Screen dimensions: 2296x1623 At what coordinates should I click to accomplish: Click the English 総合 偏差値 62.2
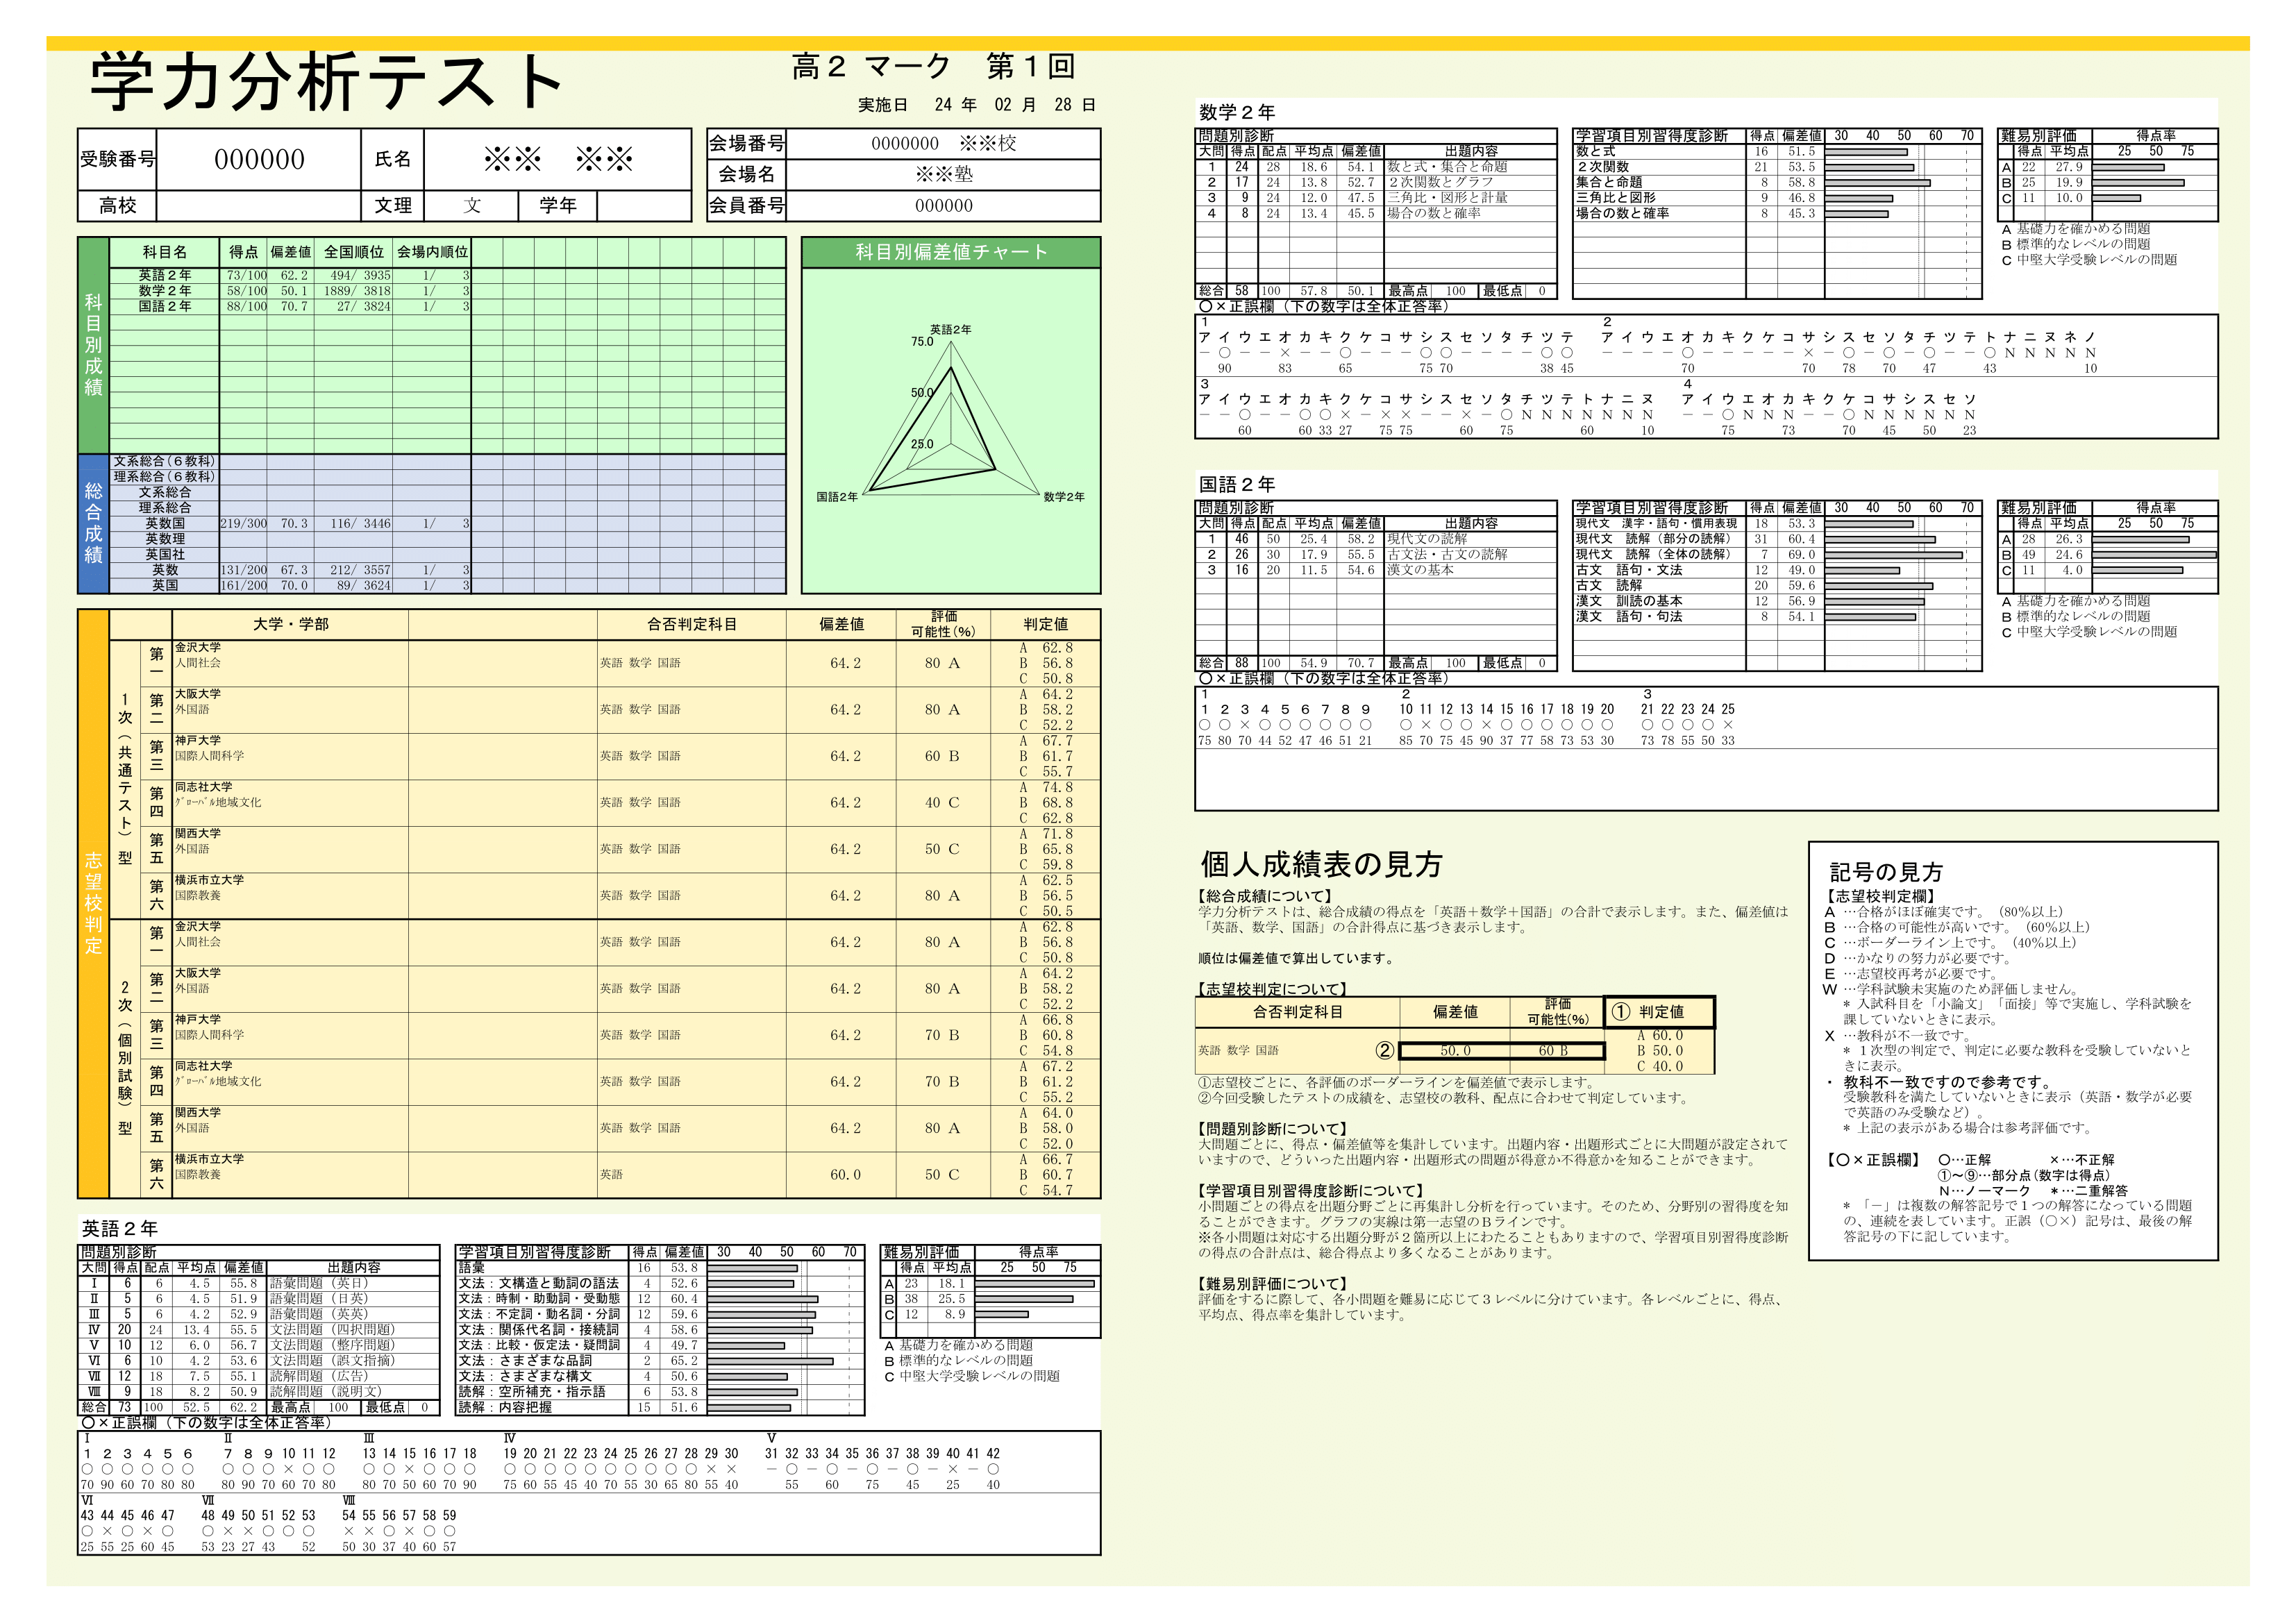(244, 1407)
